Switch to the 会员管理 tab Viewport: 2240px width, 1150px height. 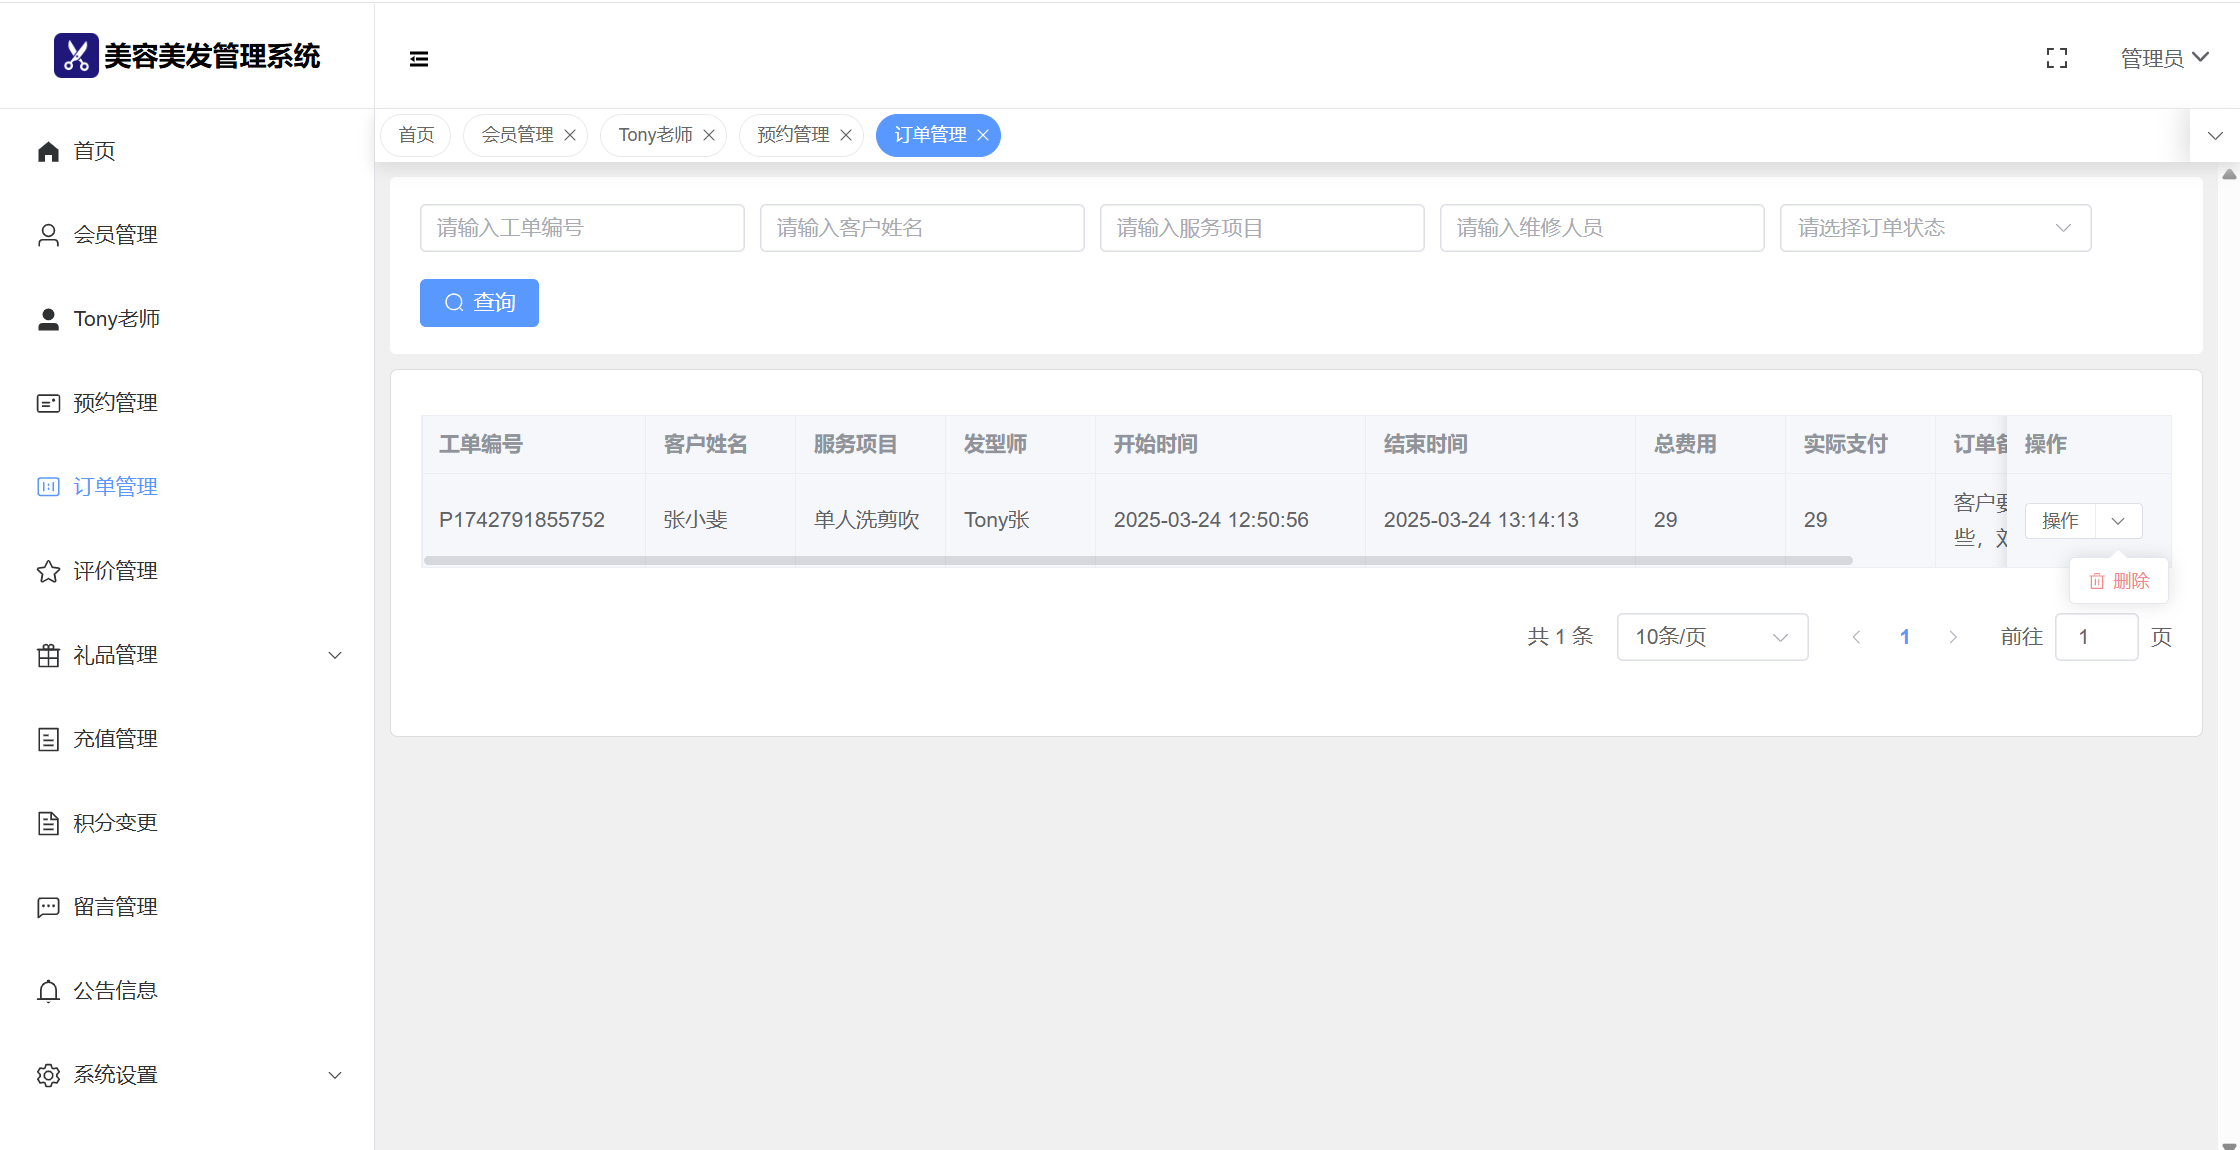(x=517, y=135)
